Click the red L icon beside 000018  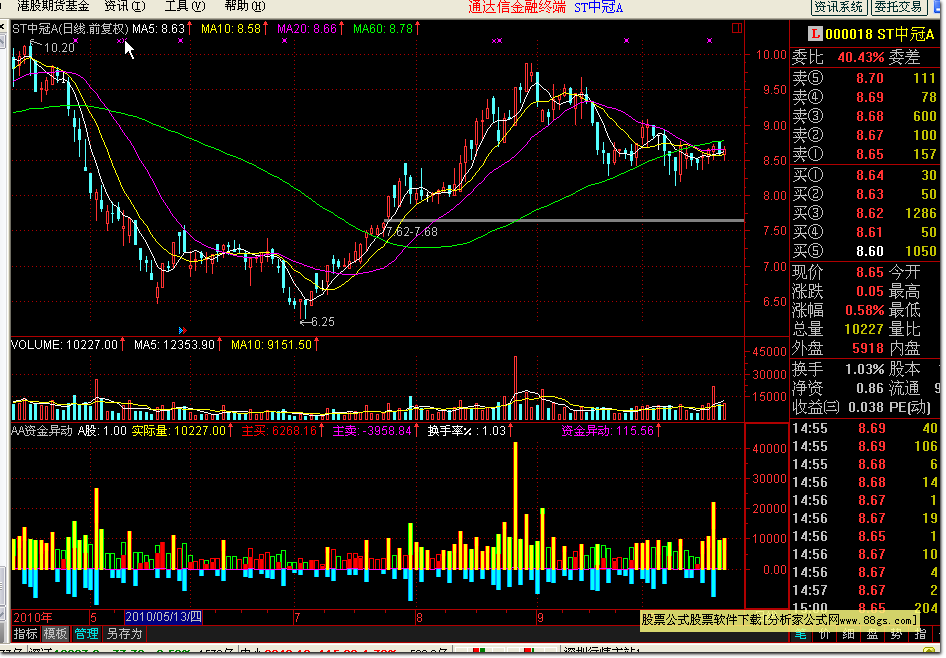pos(816,34)
